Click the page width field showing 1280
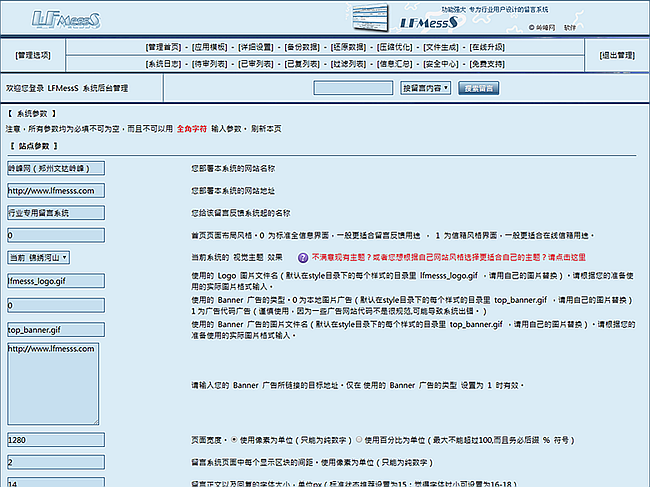The width and height of the screenshot is (650, 487). pyautogui.click(x=55, y=438)
